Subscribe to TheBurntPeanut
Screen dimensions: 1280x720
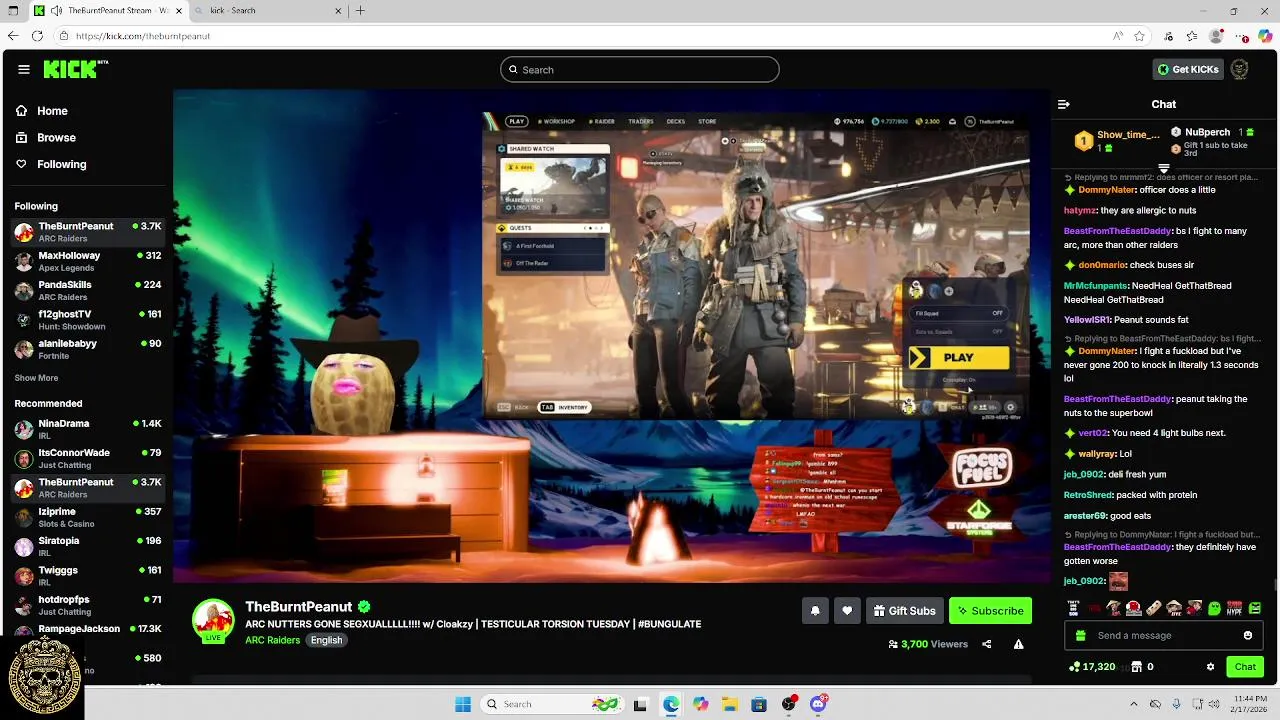pos(990,611)
